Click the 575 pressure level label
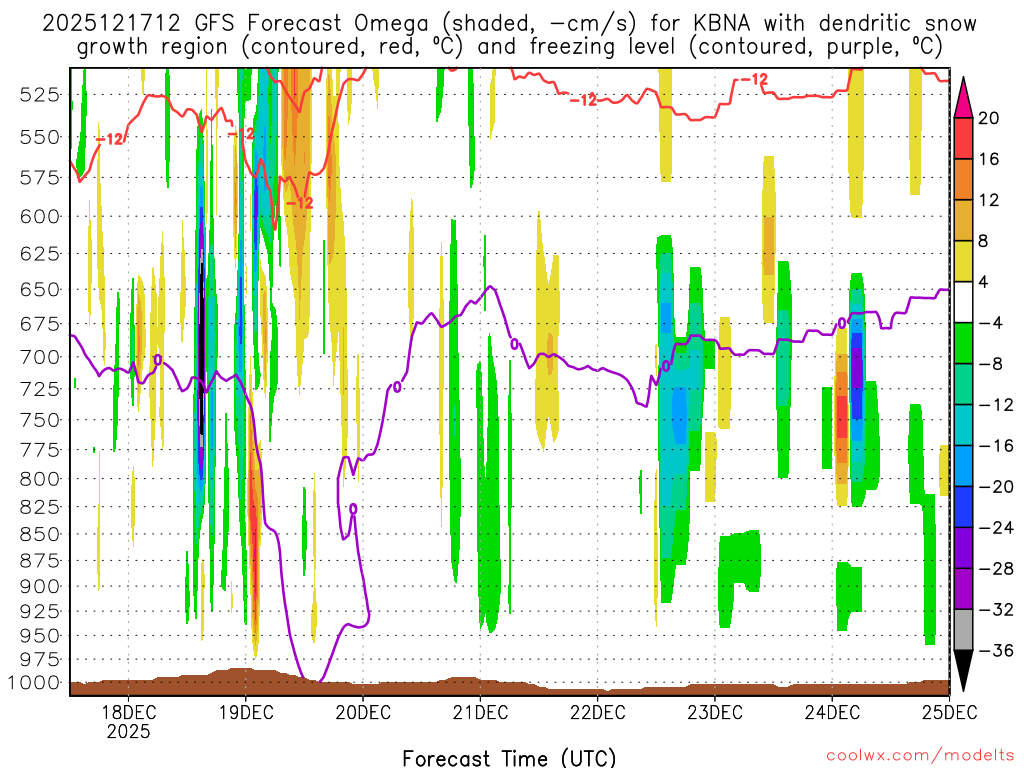 click(x=39, y=178)
